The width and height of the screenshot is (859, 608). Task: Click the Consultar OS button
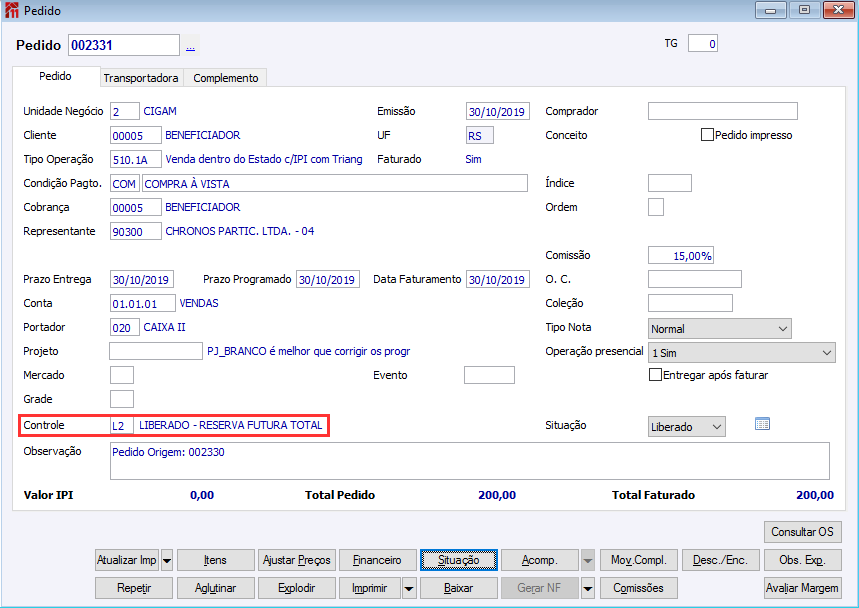(803, 532)
